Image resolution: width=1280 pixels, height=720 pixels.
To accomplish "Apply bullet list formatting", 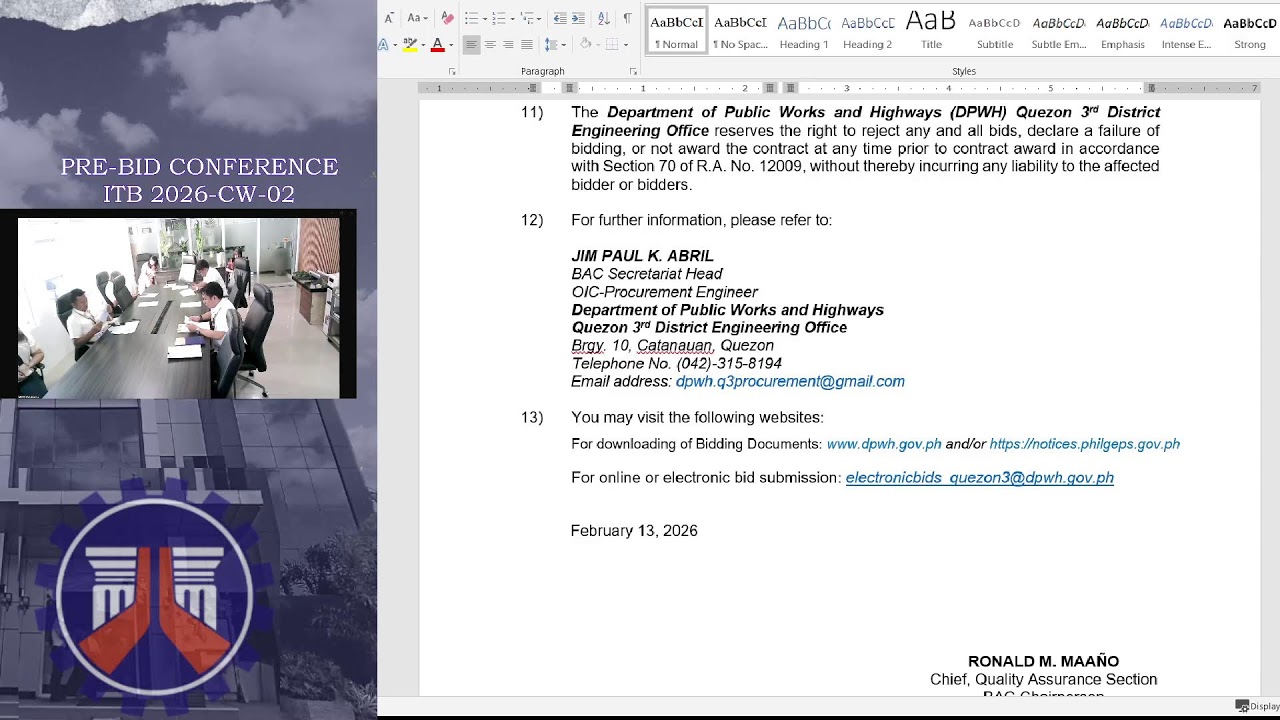I will [x=471, y=18].
